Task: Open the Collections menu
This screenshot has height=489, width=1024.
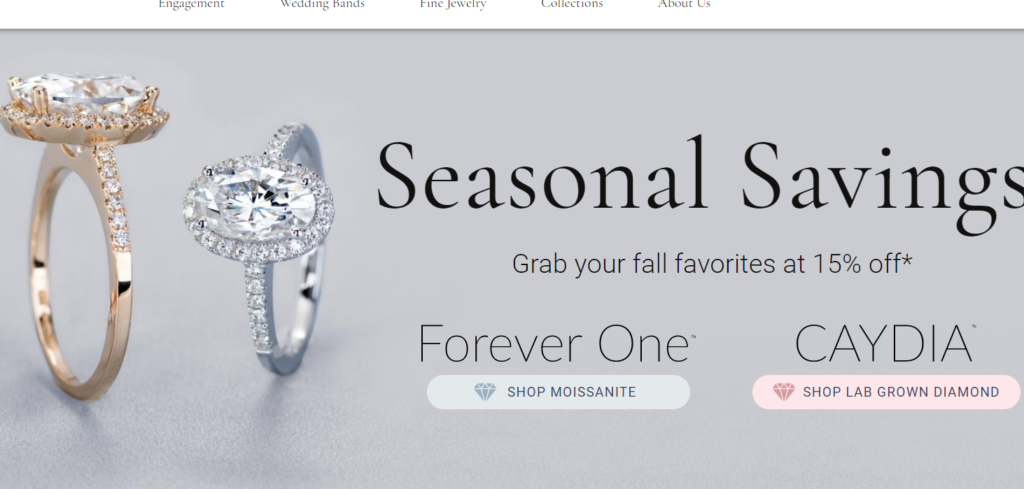Action: pos(572,4)
